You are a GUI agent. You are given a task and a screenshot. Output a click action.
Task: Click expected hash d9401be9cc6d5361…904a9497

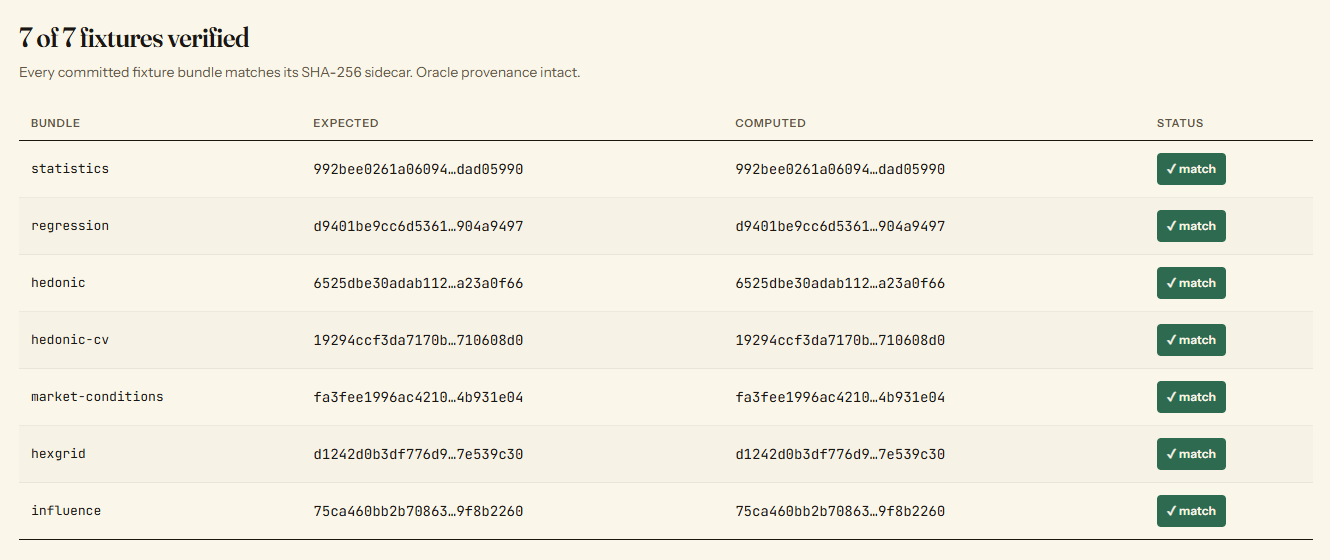(x=418, y=226)
